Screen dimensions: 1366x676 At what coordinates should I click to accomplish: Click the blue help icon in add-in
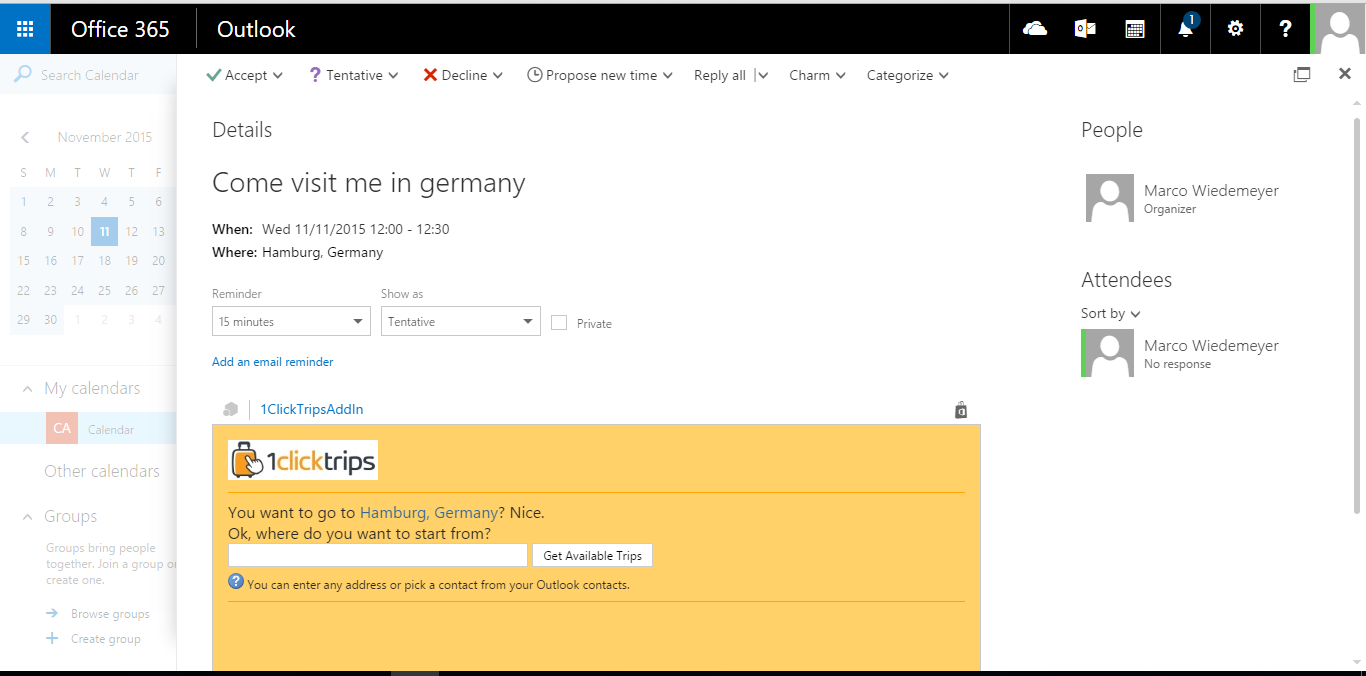[x=236, y=581]
